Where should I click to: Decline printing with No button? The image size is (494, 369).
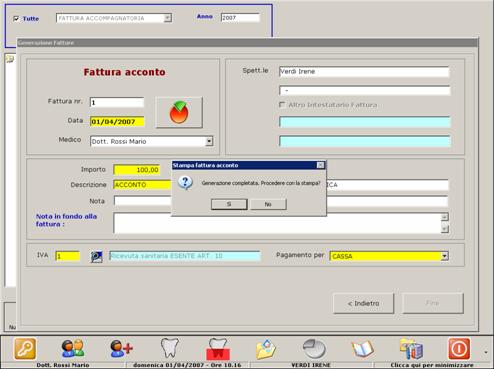coord(268,204)
